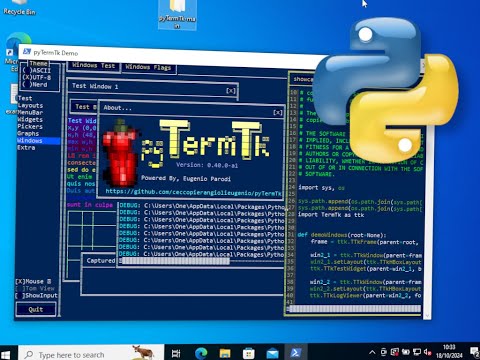The width and height of the screenshot is (480, 360).
Task: Click the Captured window title
Action: coord(101,261)
